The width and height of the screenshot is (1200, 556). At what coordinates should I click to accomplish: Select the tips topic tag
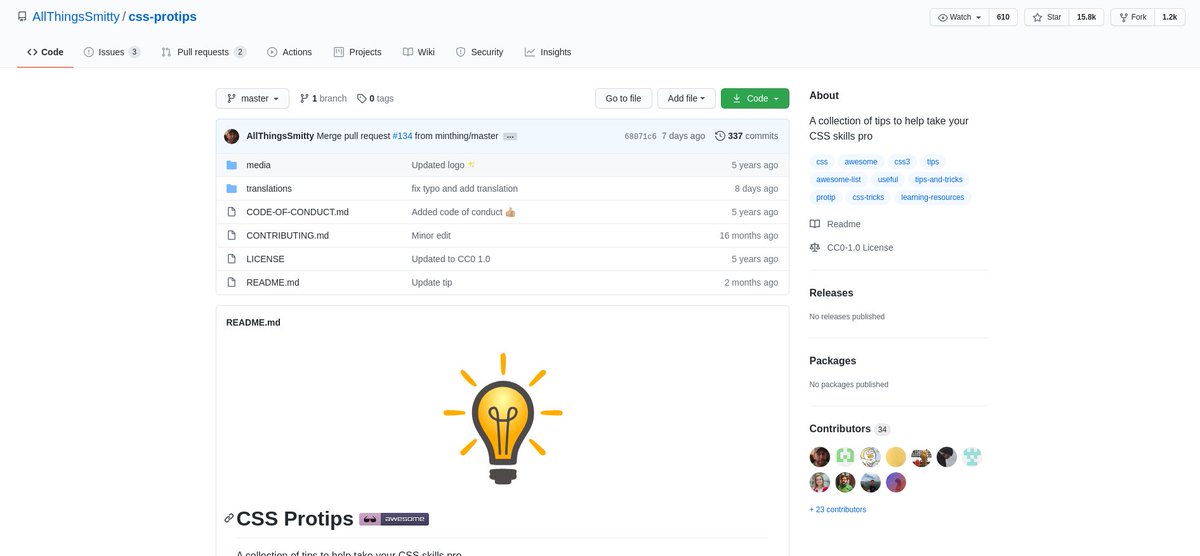coord(933,161)
